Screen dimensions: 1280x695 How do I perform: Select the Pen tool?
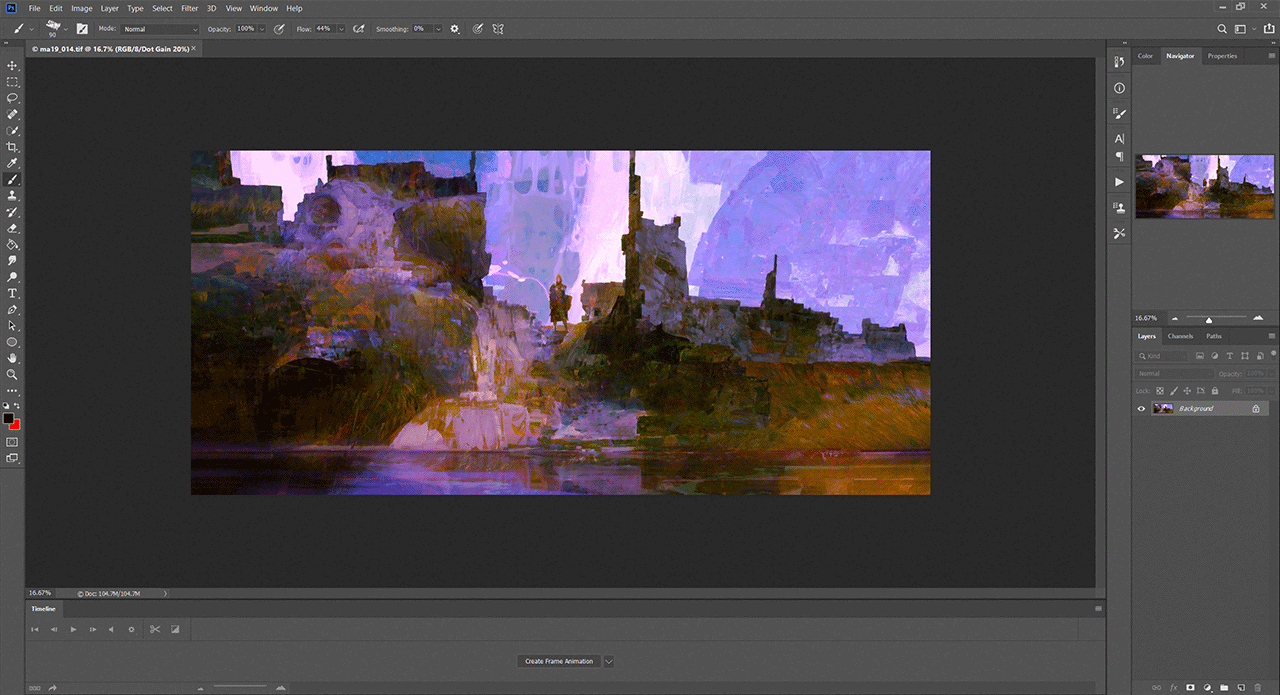click(x=12, y=310)
